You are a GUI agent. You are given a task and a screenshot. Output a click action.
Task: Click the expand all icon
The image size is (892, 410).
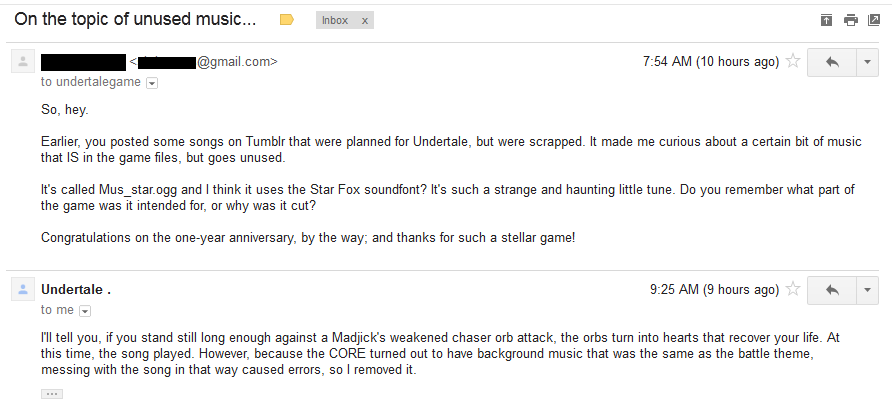[826, 20]
